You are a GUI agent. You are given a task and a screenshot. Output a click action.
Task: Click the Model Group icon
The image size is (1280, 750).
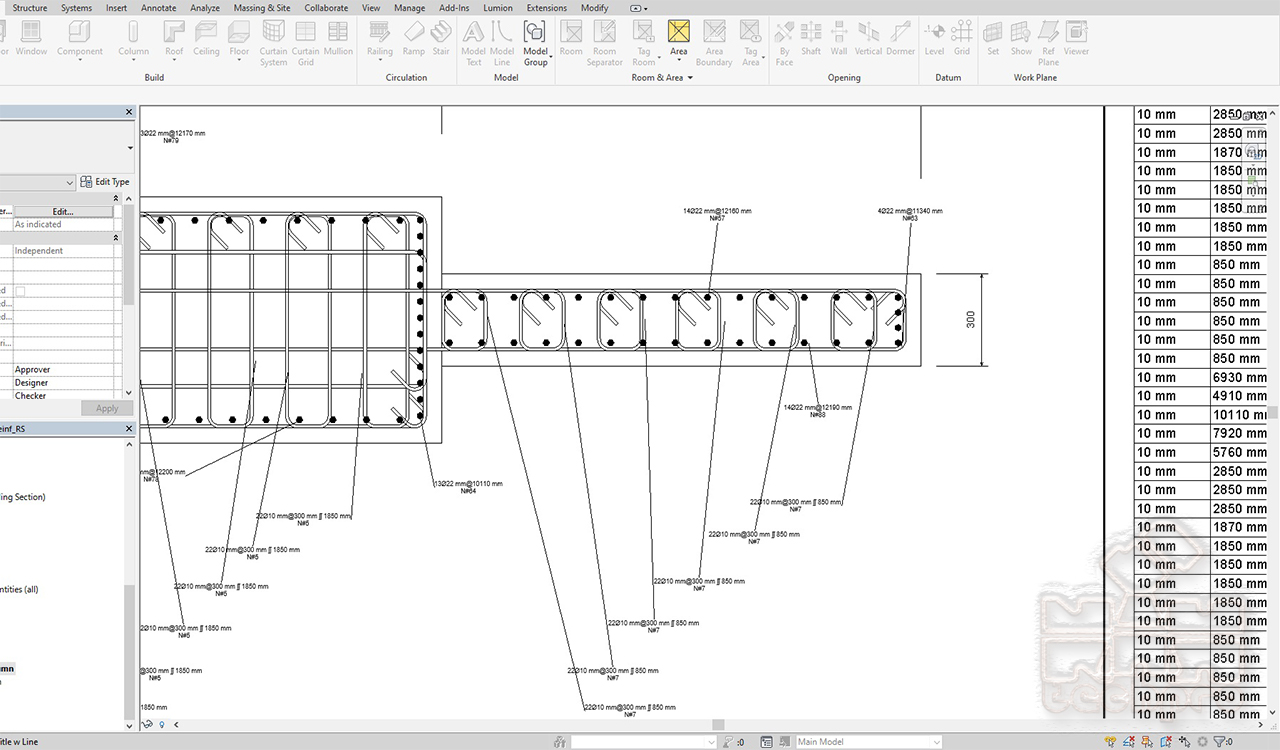[535, 33]
